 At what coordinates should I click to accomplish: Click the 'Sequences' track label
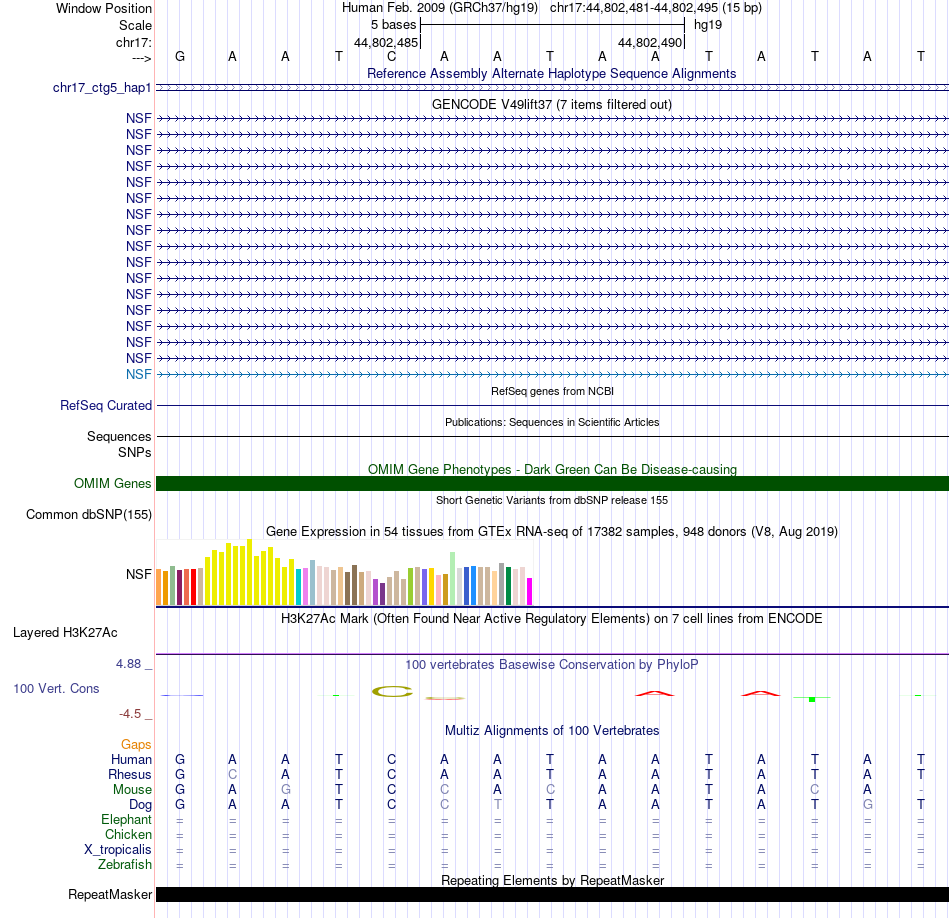point(119,436)
